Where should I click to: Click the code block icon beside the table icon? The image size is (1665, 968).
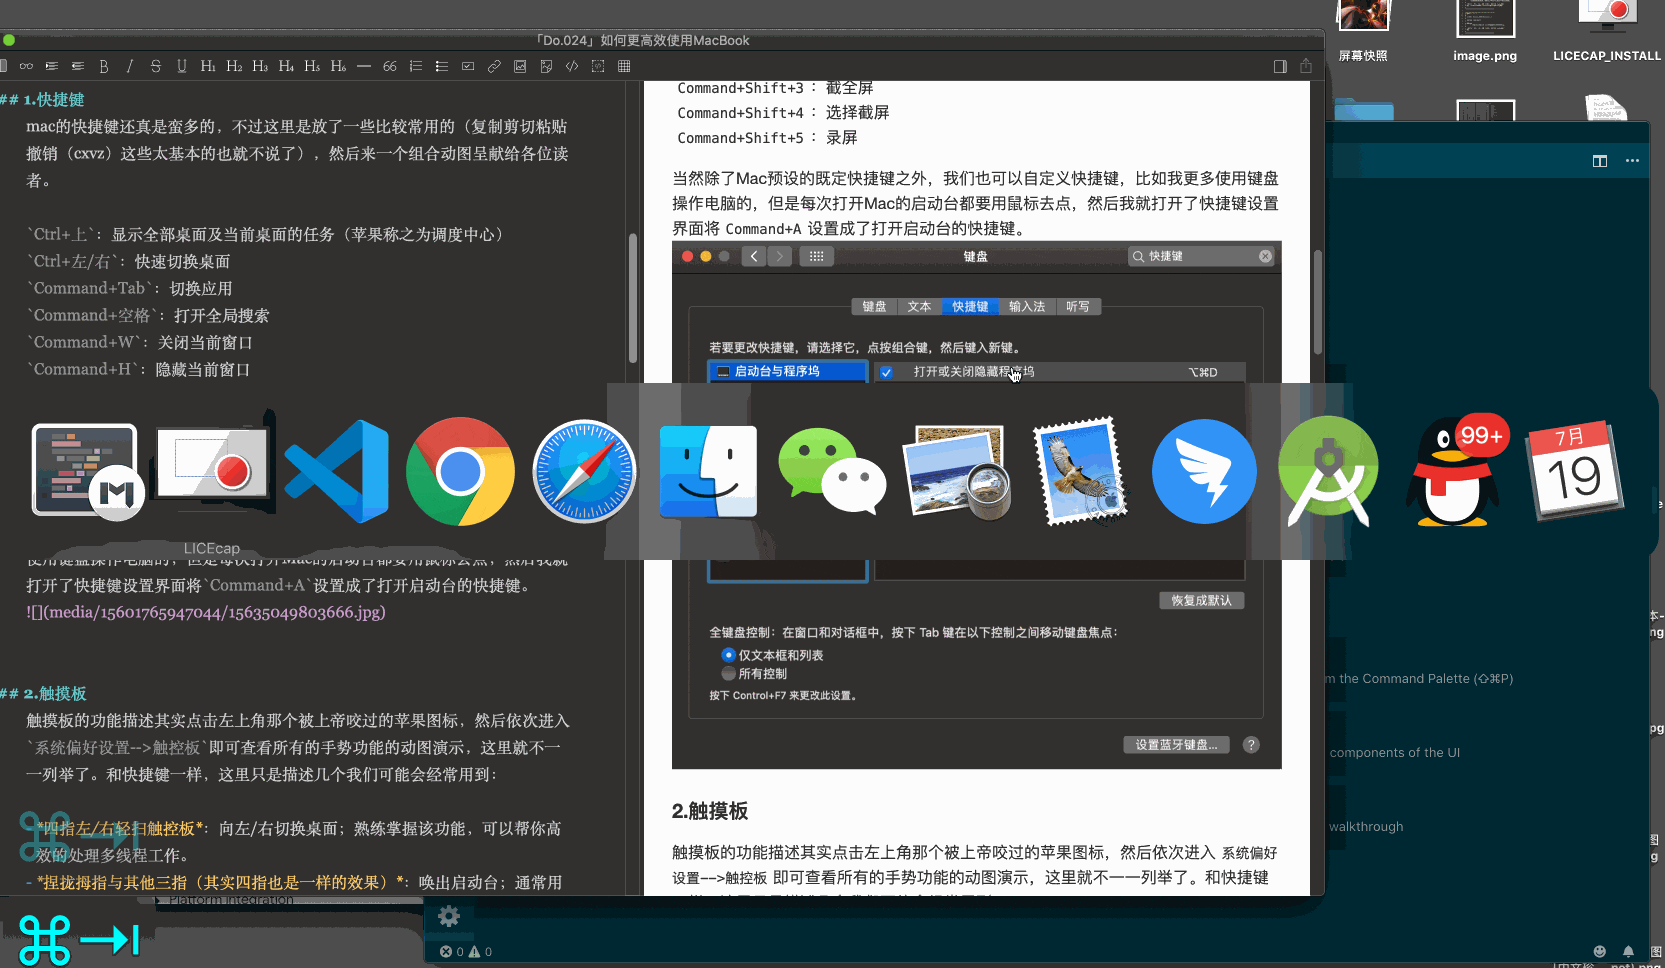click(x=598, y=66)
